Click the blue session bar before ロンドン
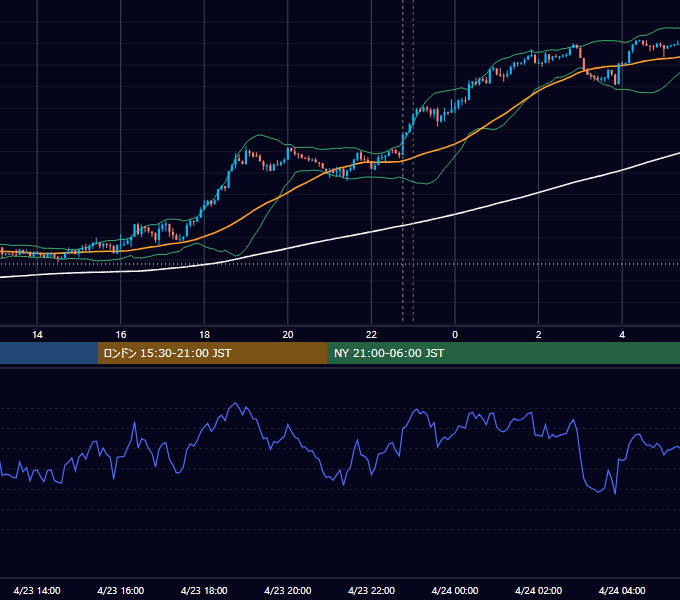Screen dimensions: 680x600 coord(49,353)
